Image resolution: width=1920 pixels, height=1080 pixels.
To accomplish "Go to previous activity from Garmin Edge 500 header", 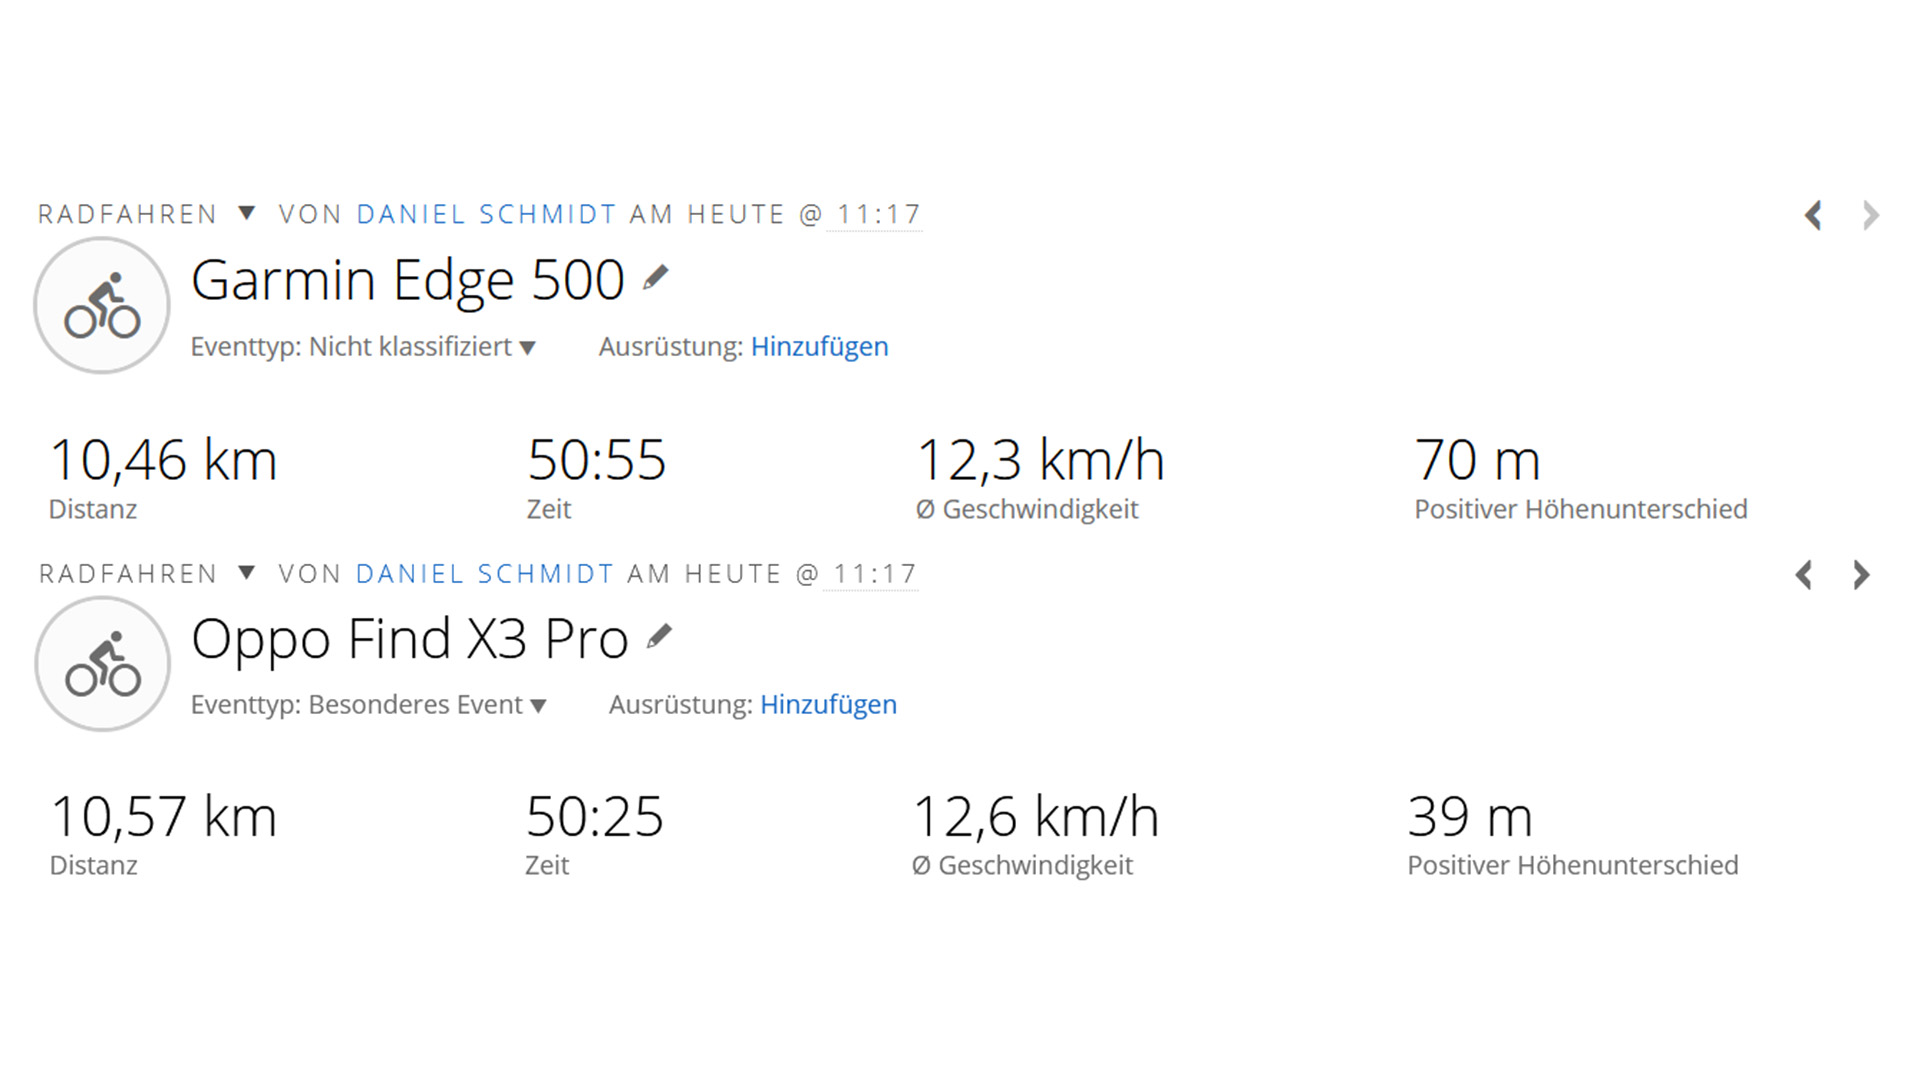I will pyautogui.click(x=1813, y=215).
